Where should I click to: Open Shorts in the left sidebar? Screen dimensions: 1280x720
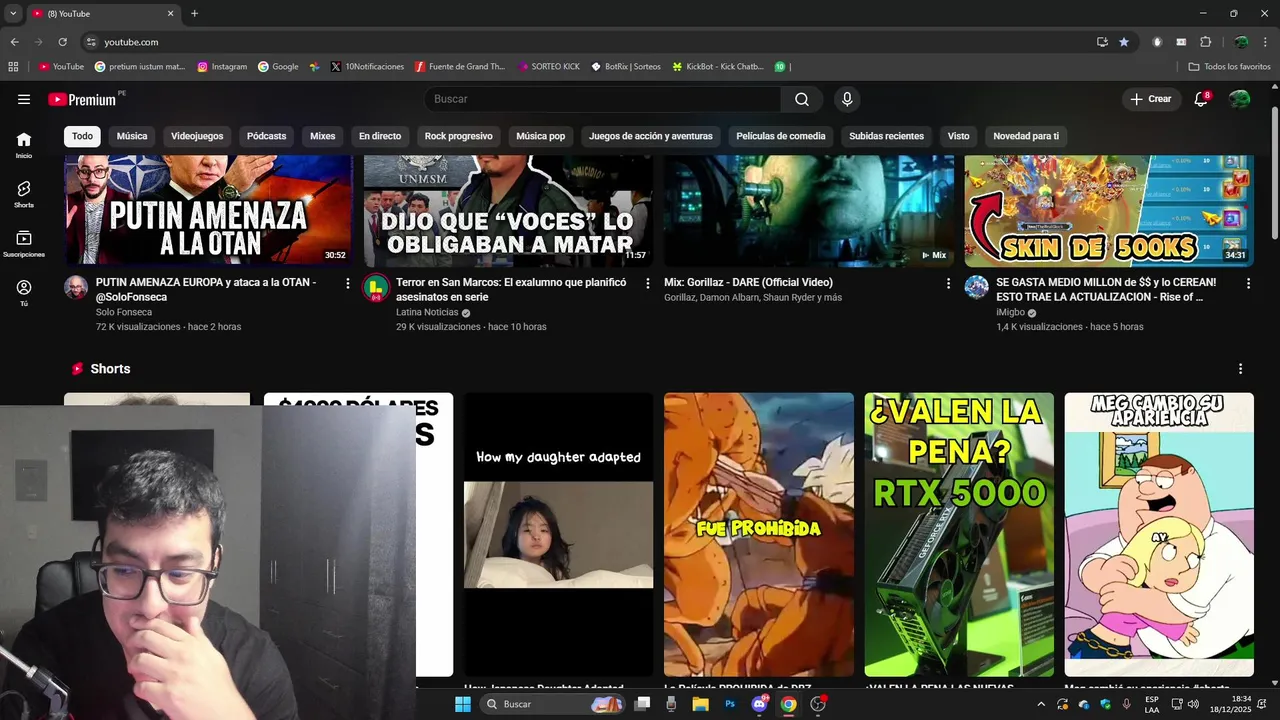24,194
